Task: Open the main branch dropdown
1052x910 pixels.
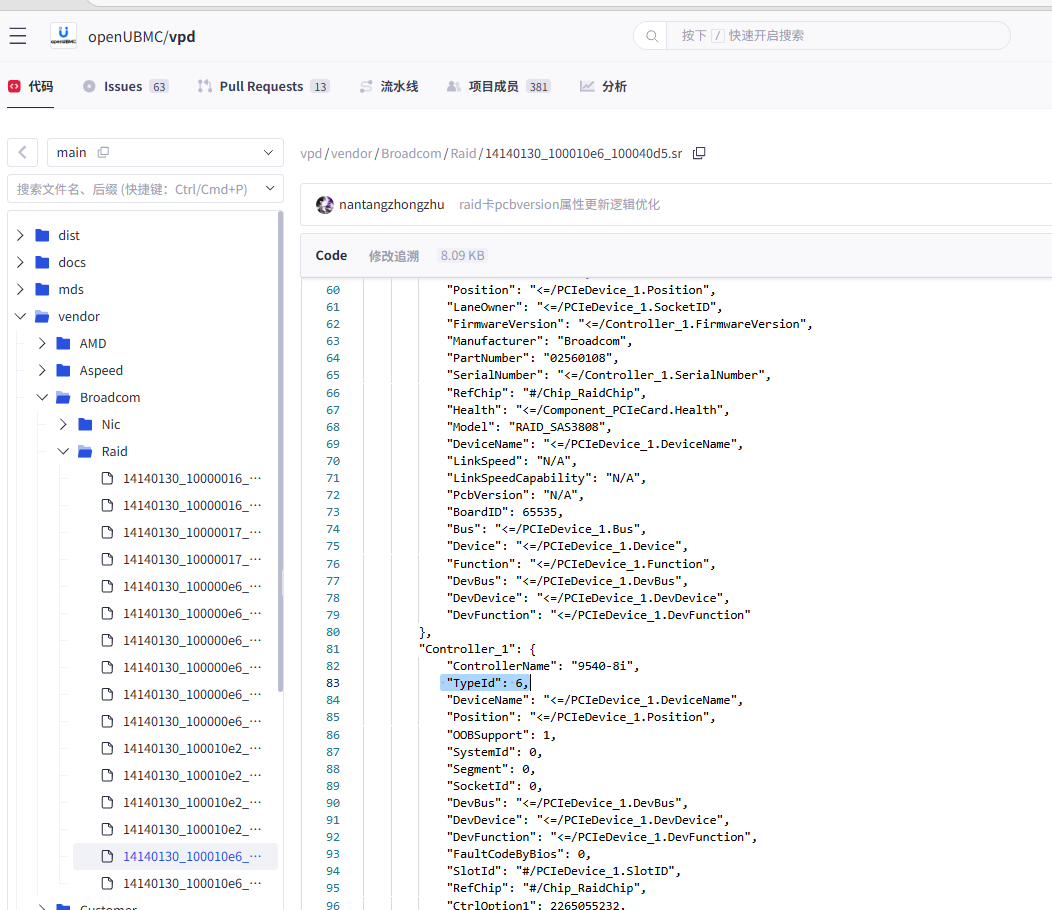Action: [165, 152]
